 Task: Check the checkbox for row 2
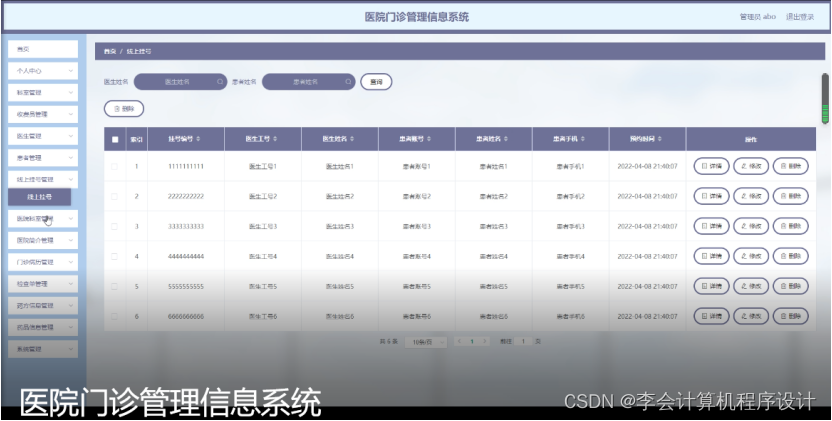coord(115,196)
